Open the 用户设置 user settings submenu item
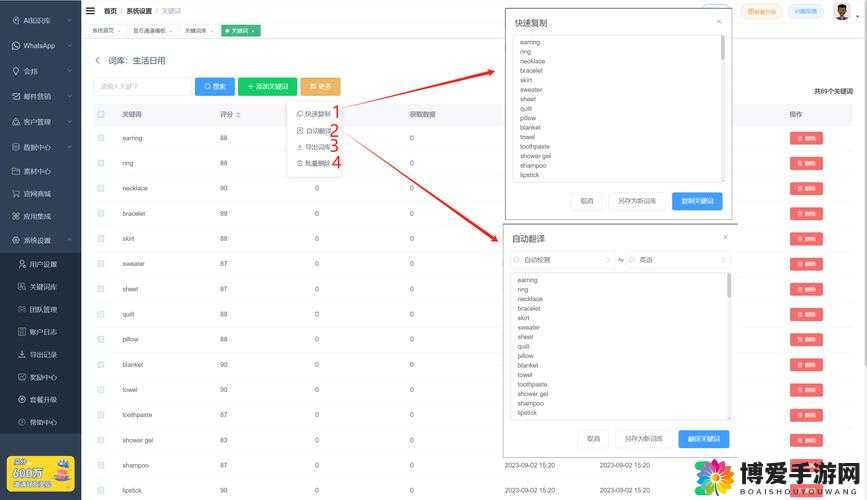The image size is (867, 500). tap(40, 264)
